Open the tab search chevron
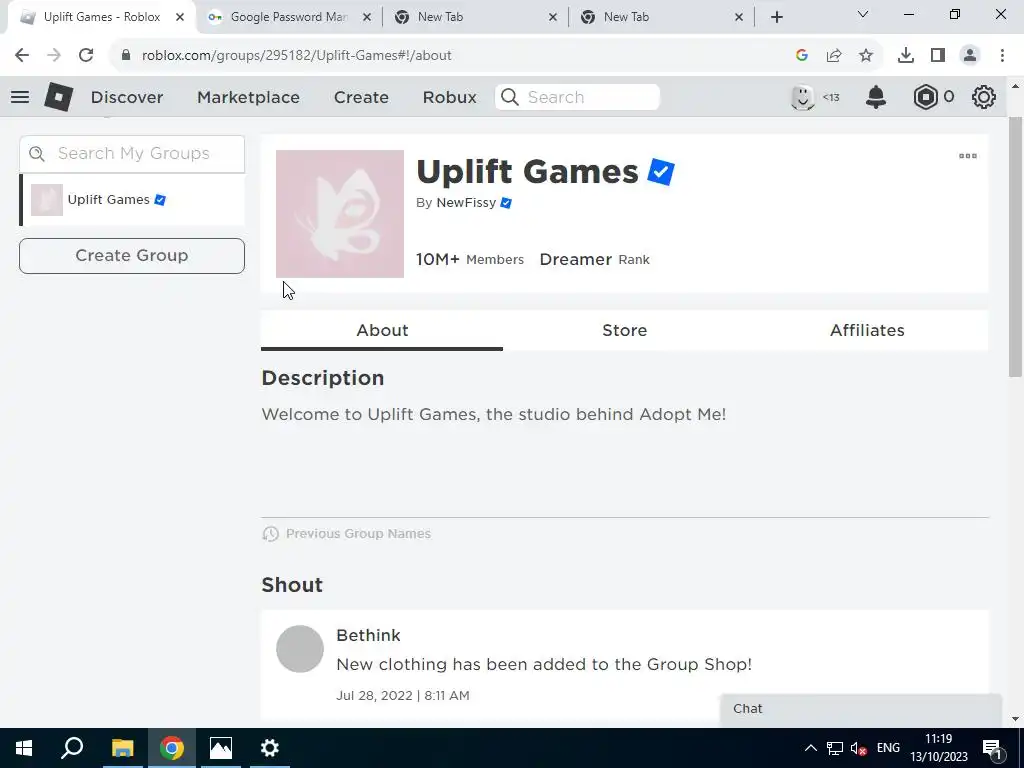The image size is (1024, 768). pyautogui.click(x=863, y=14)
